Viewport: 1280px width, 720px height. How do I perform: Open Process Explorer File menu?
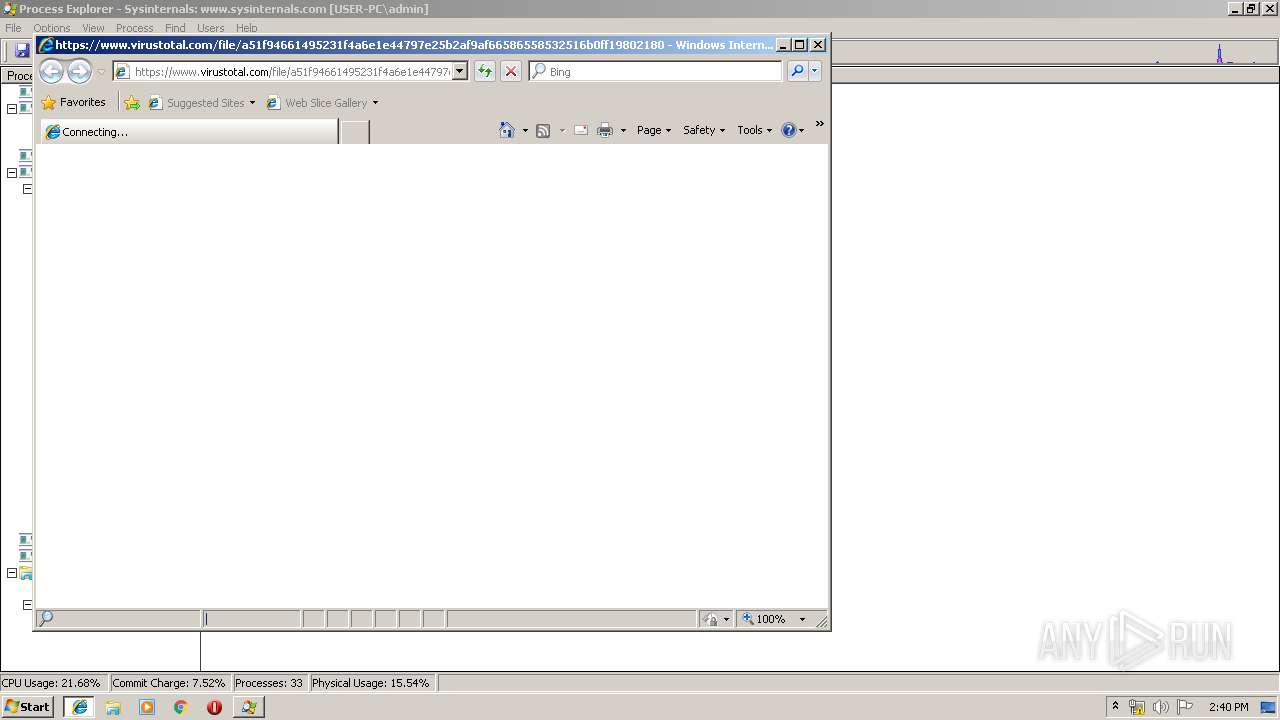click(x=13, y=28)
